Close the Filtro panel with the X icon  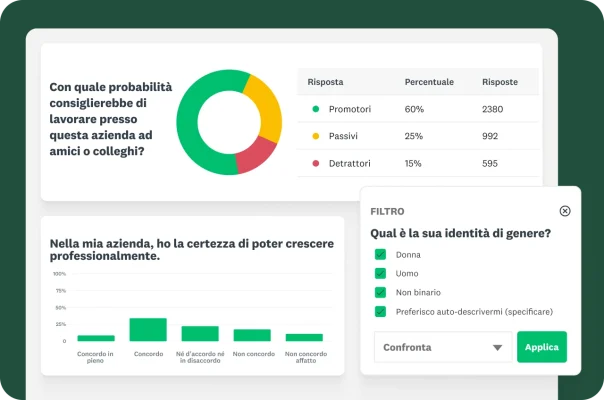[x=565, y=211]
